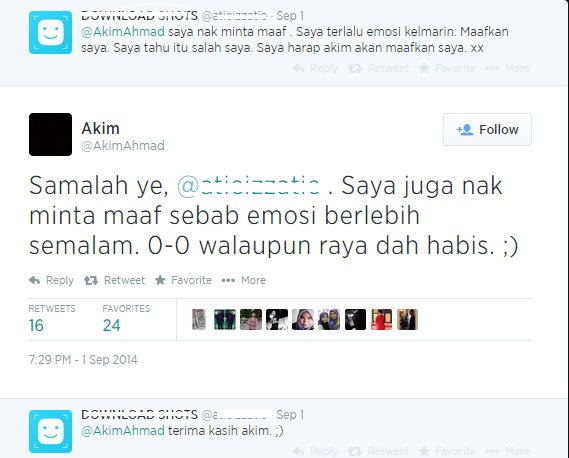
Task: Open Akim's black profile avatar
Action: coord(50,134)
